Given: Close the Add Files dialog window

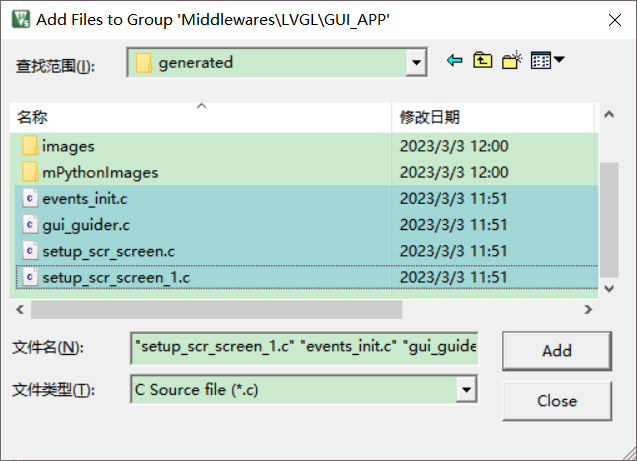Looking at the screenshot, I should [615, 20].
